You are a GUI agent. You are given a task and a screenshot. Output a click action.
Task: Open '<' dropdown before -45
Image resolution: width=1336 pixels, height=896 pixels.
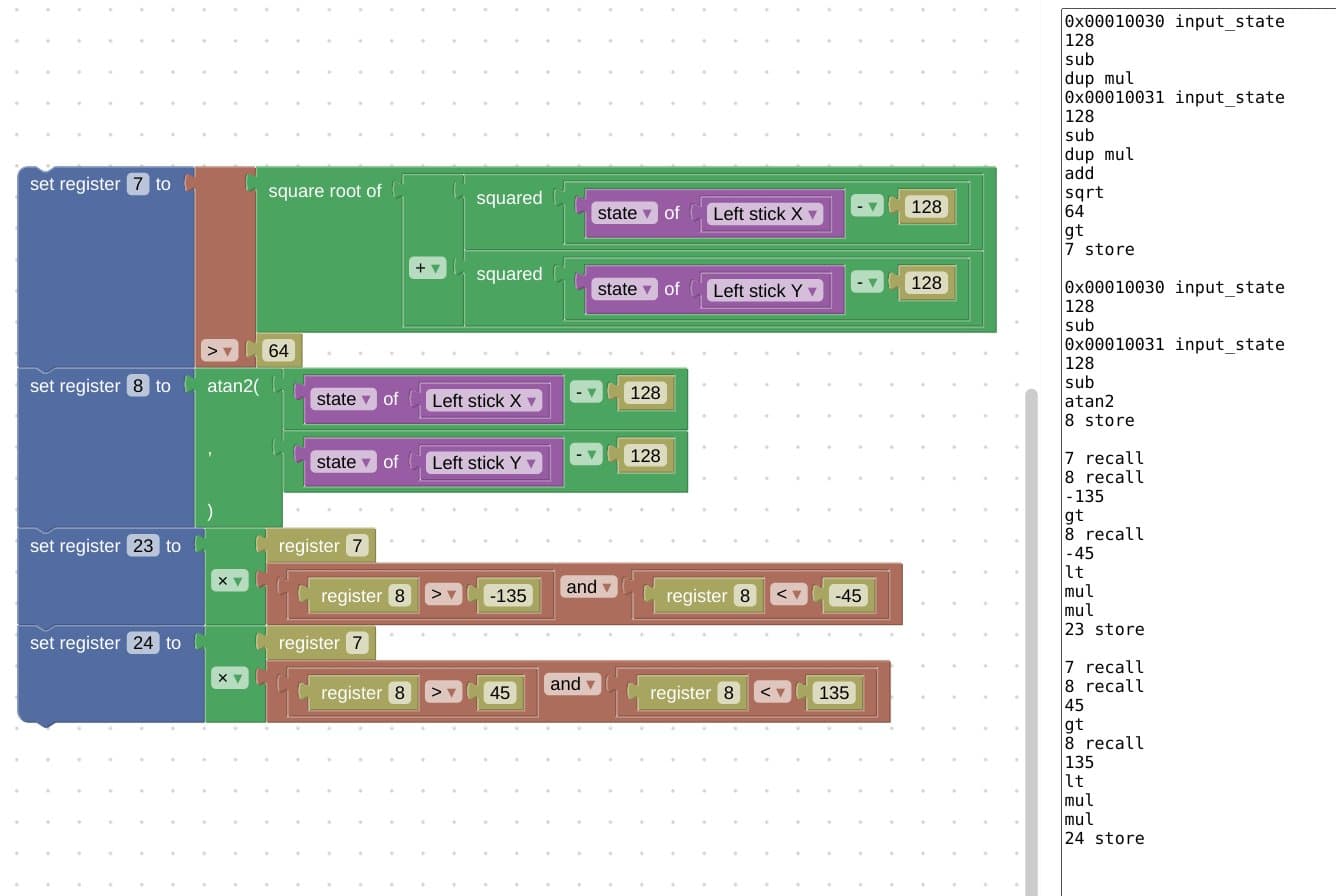[789, 595]
